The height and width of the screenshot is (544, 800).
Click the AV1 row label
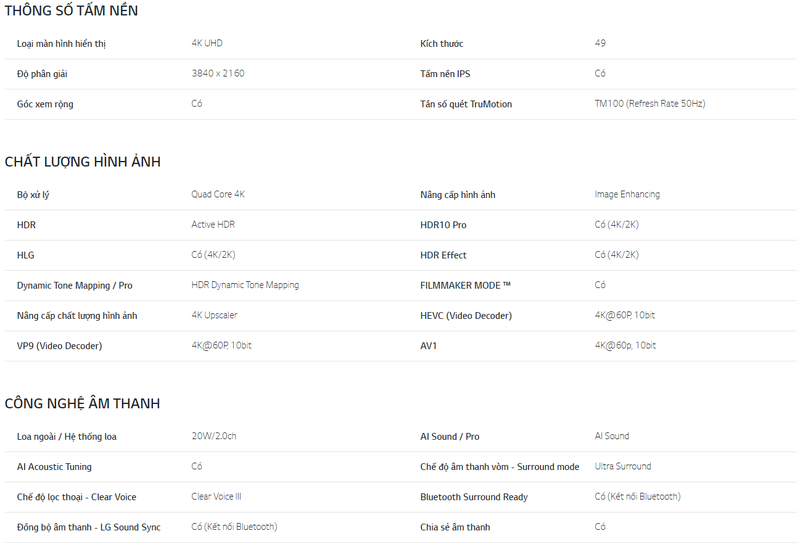429,346
